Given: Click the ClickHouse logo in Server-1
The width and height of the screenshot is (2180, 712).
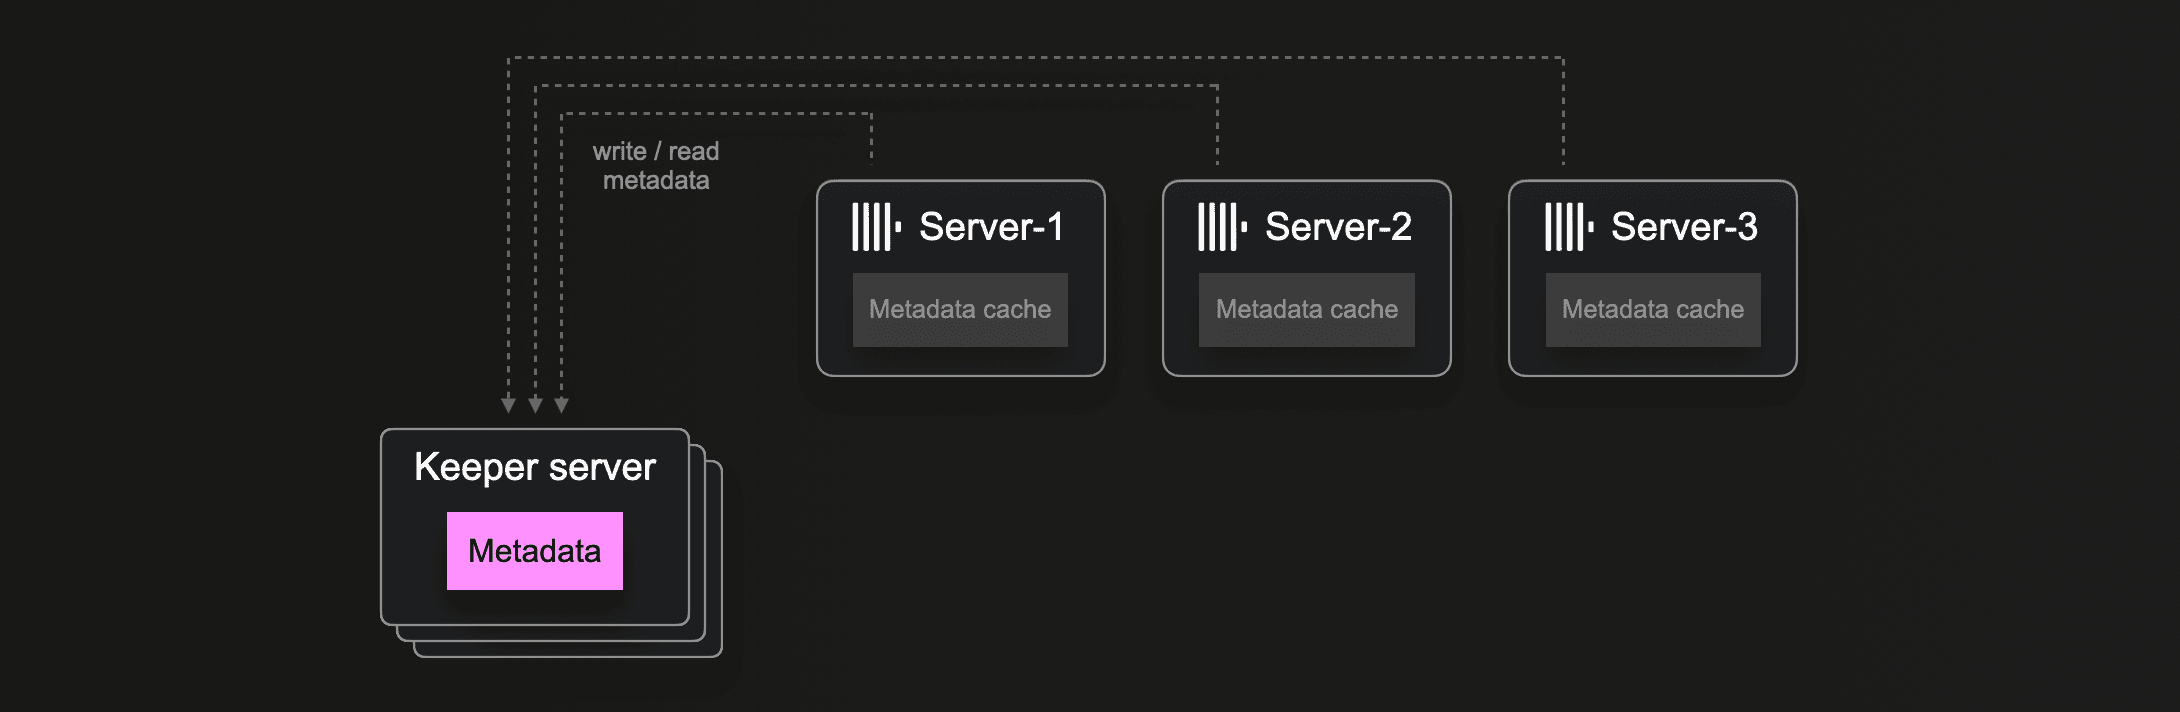Looking at the screenshot, I should click(876, 227).
